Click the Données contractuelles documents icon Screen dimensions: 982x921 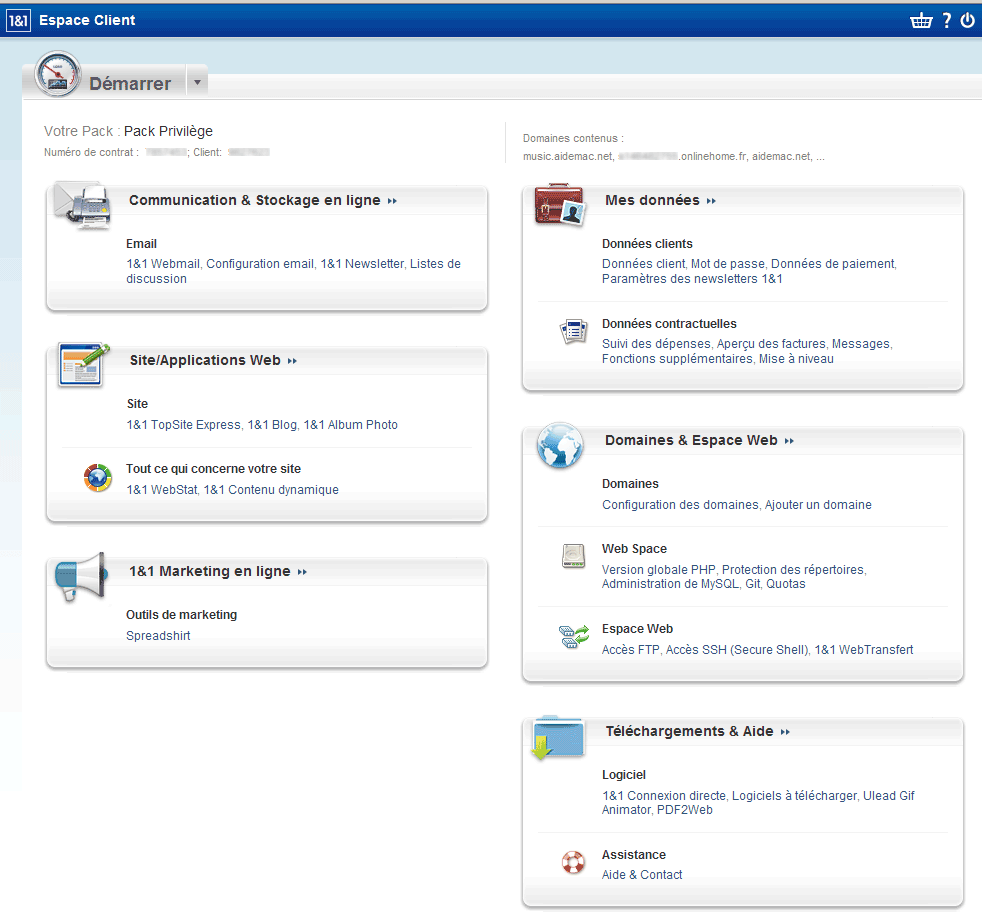click(573, 331)
